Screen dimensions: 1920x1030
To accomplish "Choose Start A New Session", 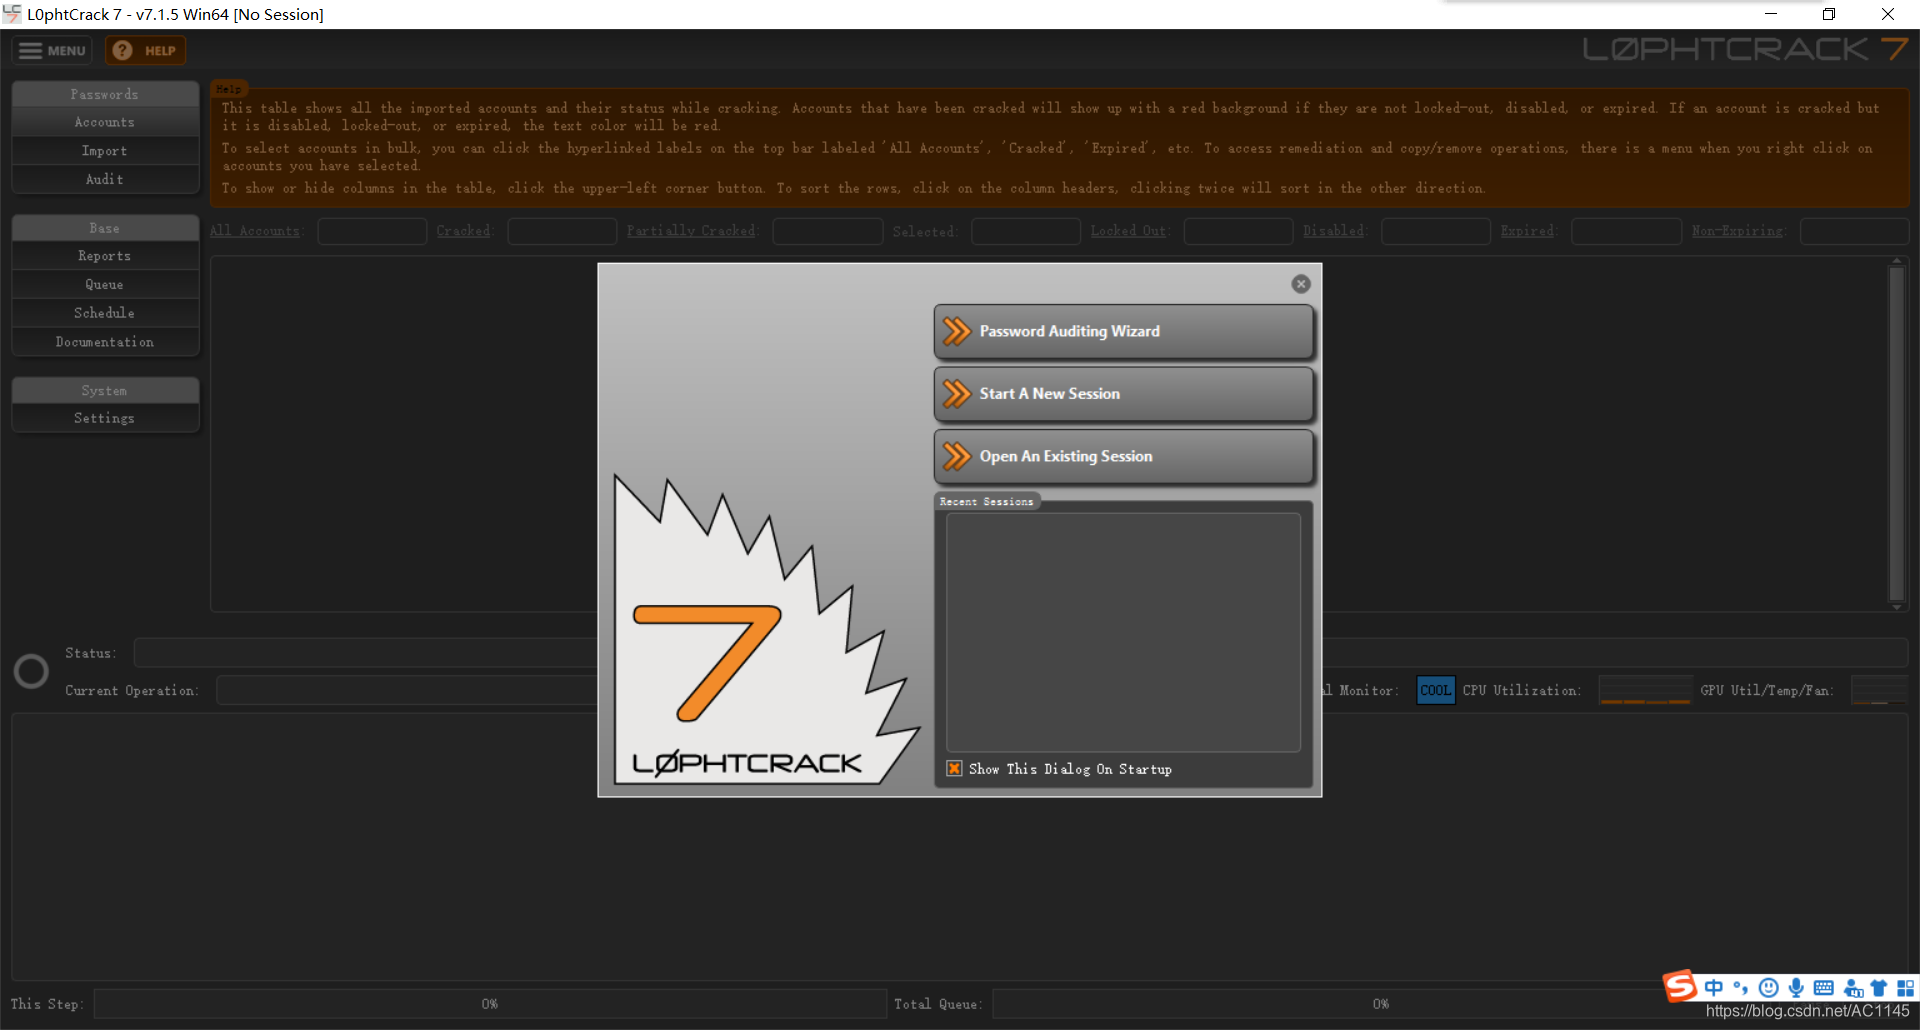I will click(1123, 393).
